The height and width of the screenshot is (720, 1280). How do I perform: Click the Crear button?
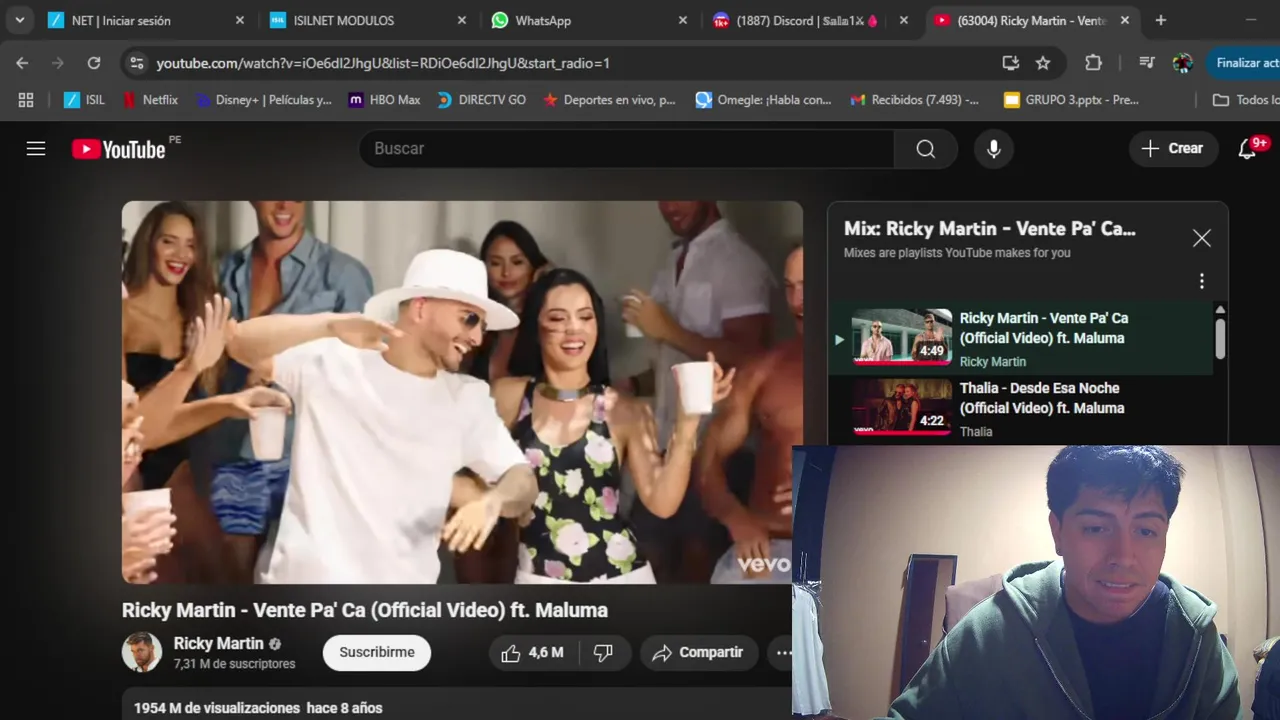pos(1173,149)
